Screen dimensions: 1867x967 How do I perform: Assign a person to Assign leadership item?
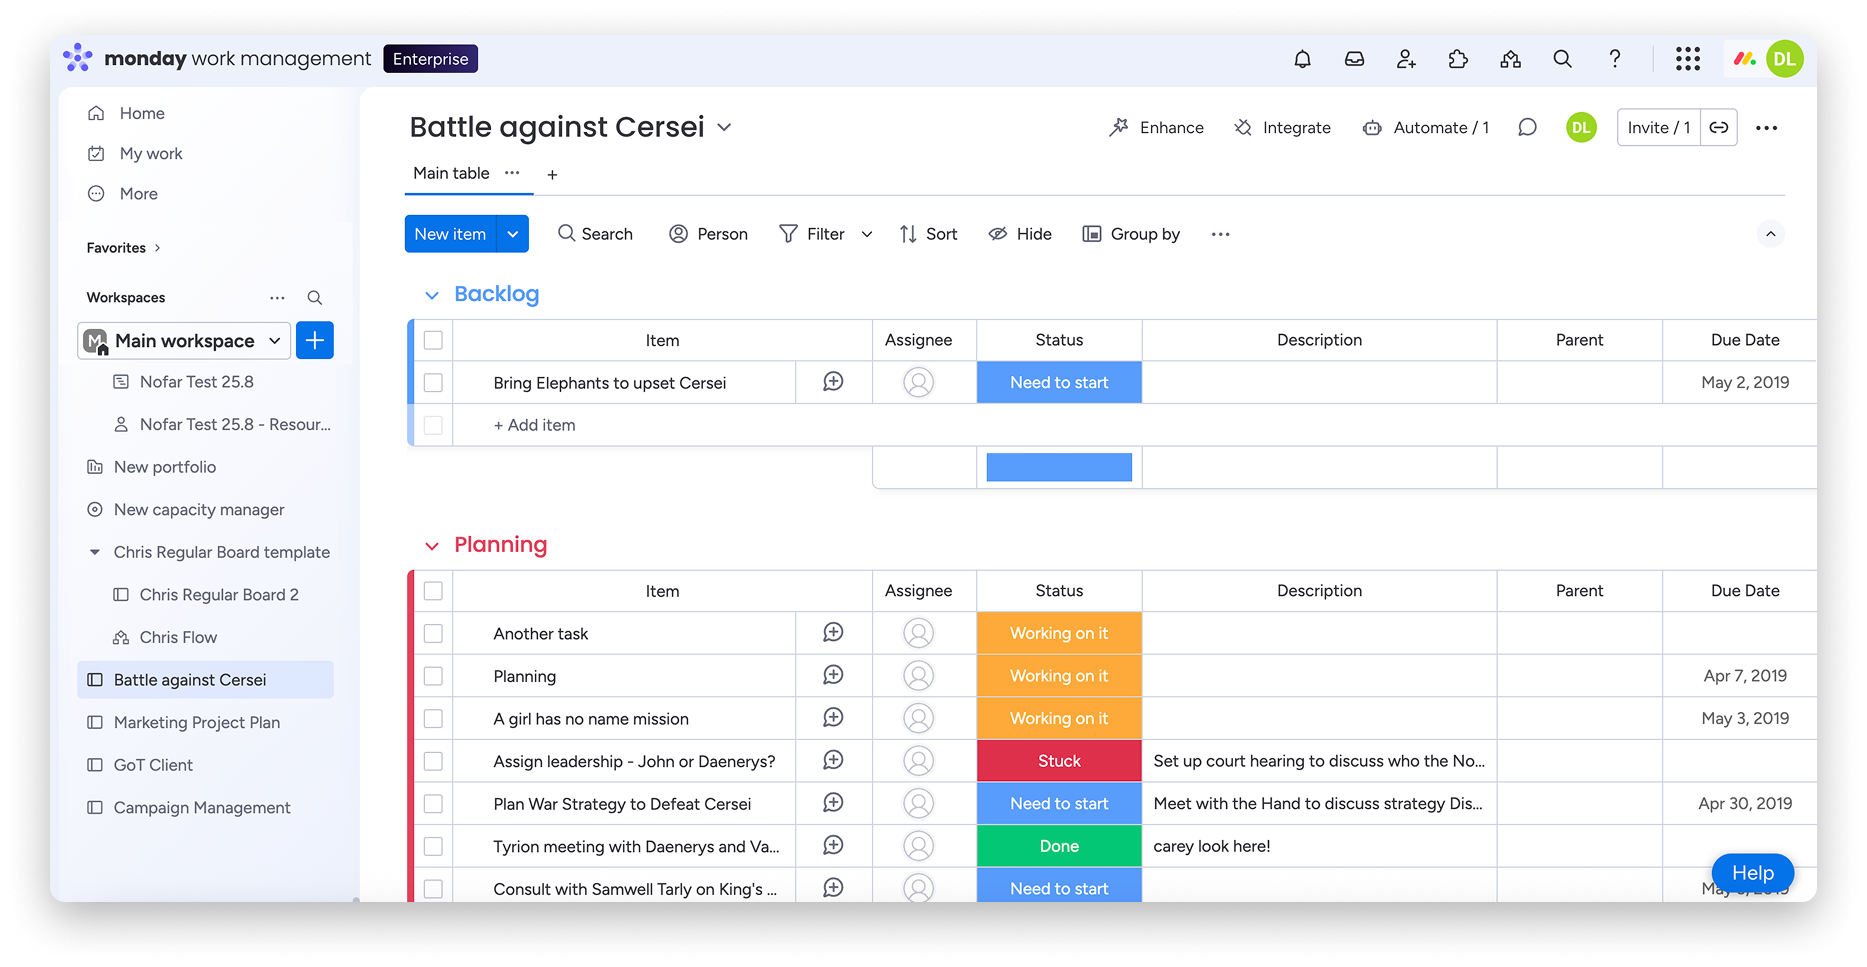click(918, 761)
